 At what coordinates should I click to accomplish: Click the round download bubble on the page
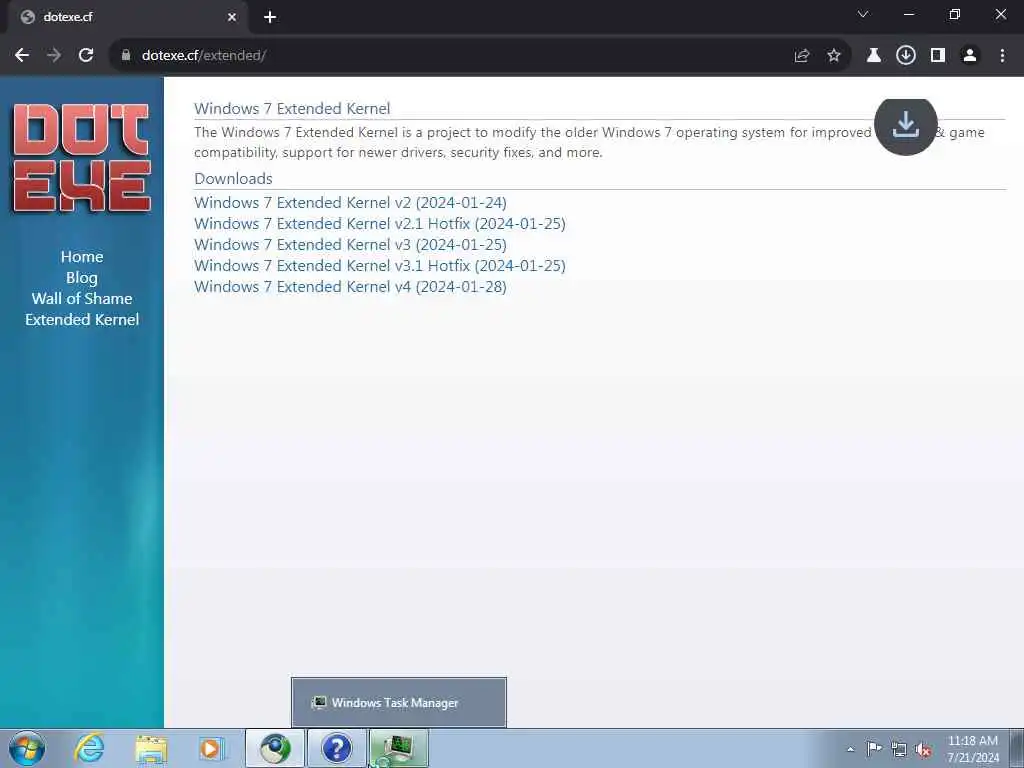click(x=906, y=125)
